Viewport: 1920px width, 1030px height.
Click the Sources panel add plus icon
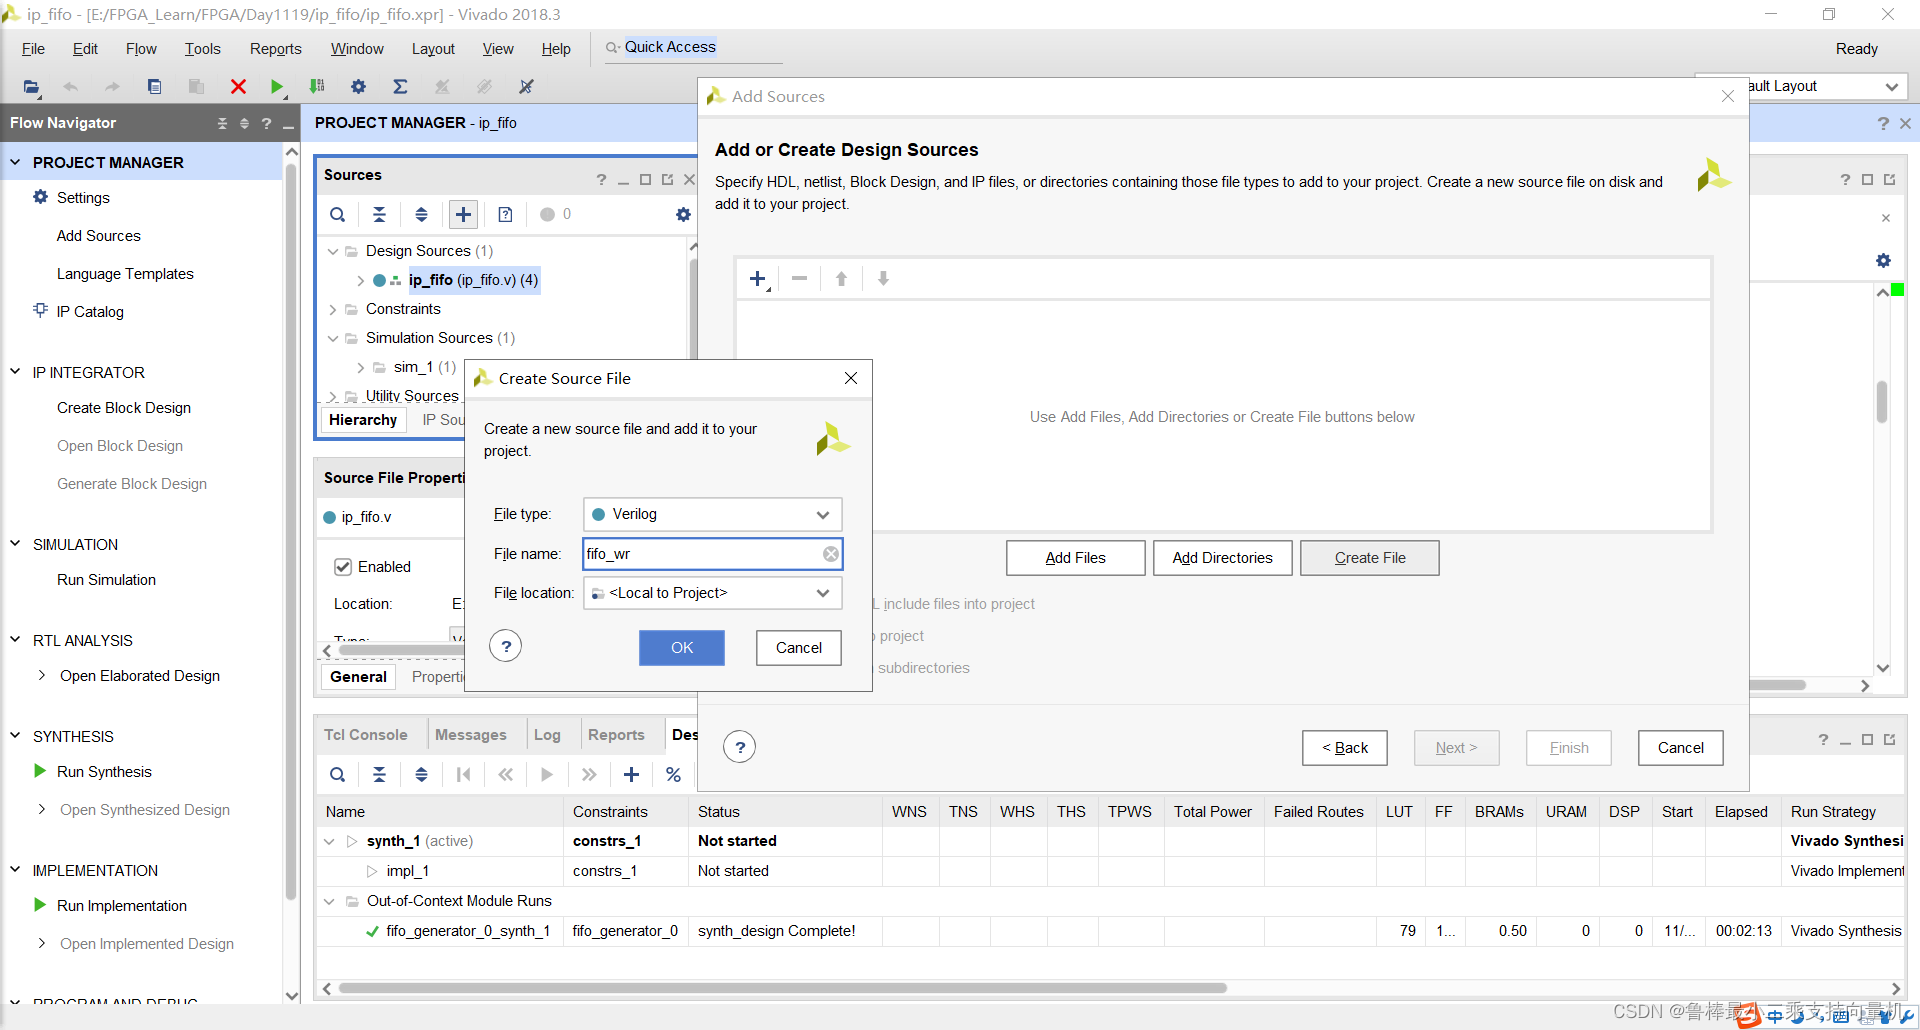point(463,214)
